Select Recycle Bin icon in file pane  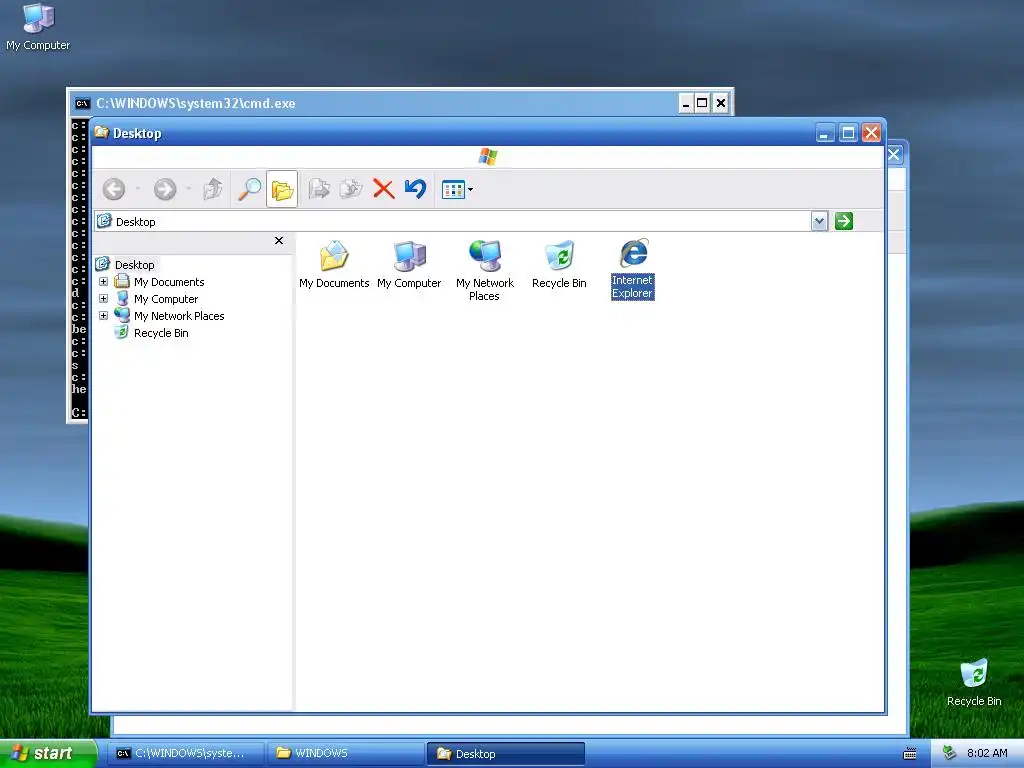559,264
